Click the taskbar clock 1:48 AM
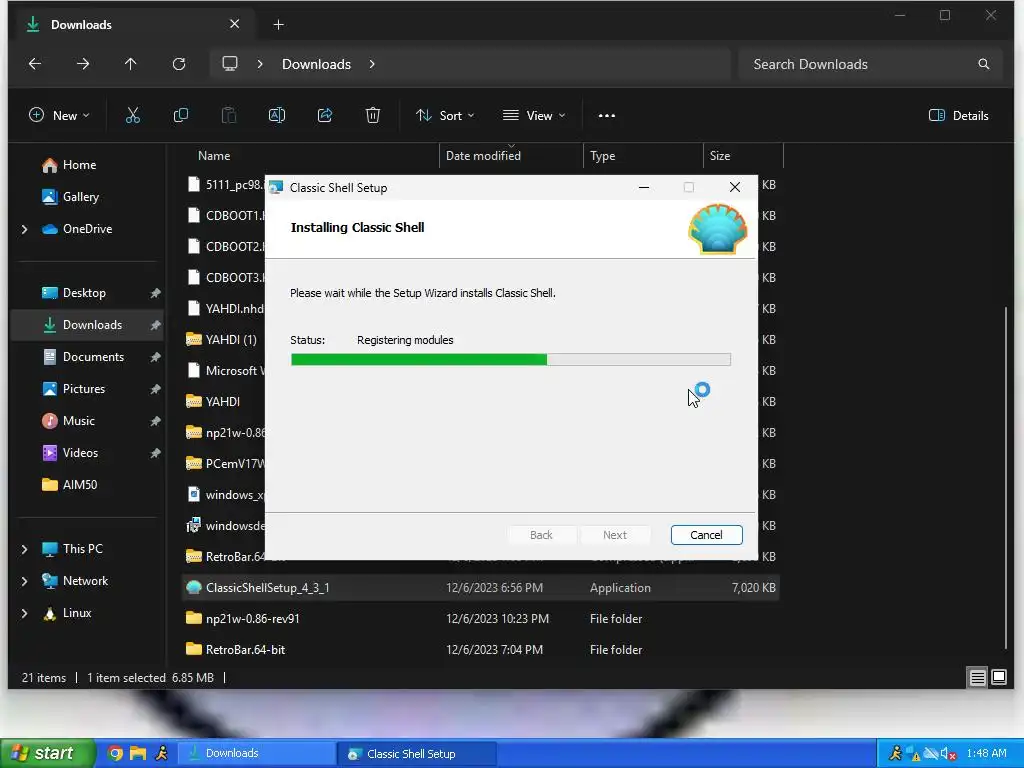Viewport: 1024px width, 768px height. pos(986,753)
